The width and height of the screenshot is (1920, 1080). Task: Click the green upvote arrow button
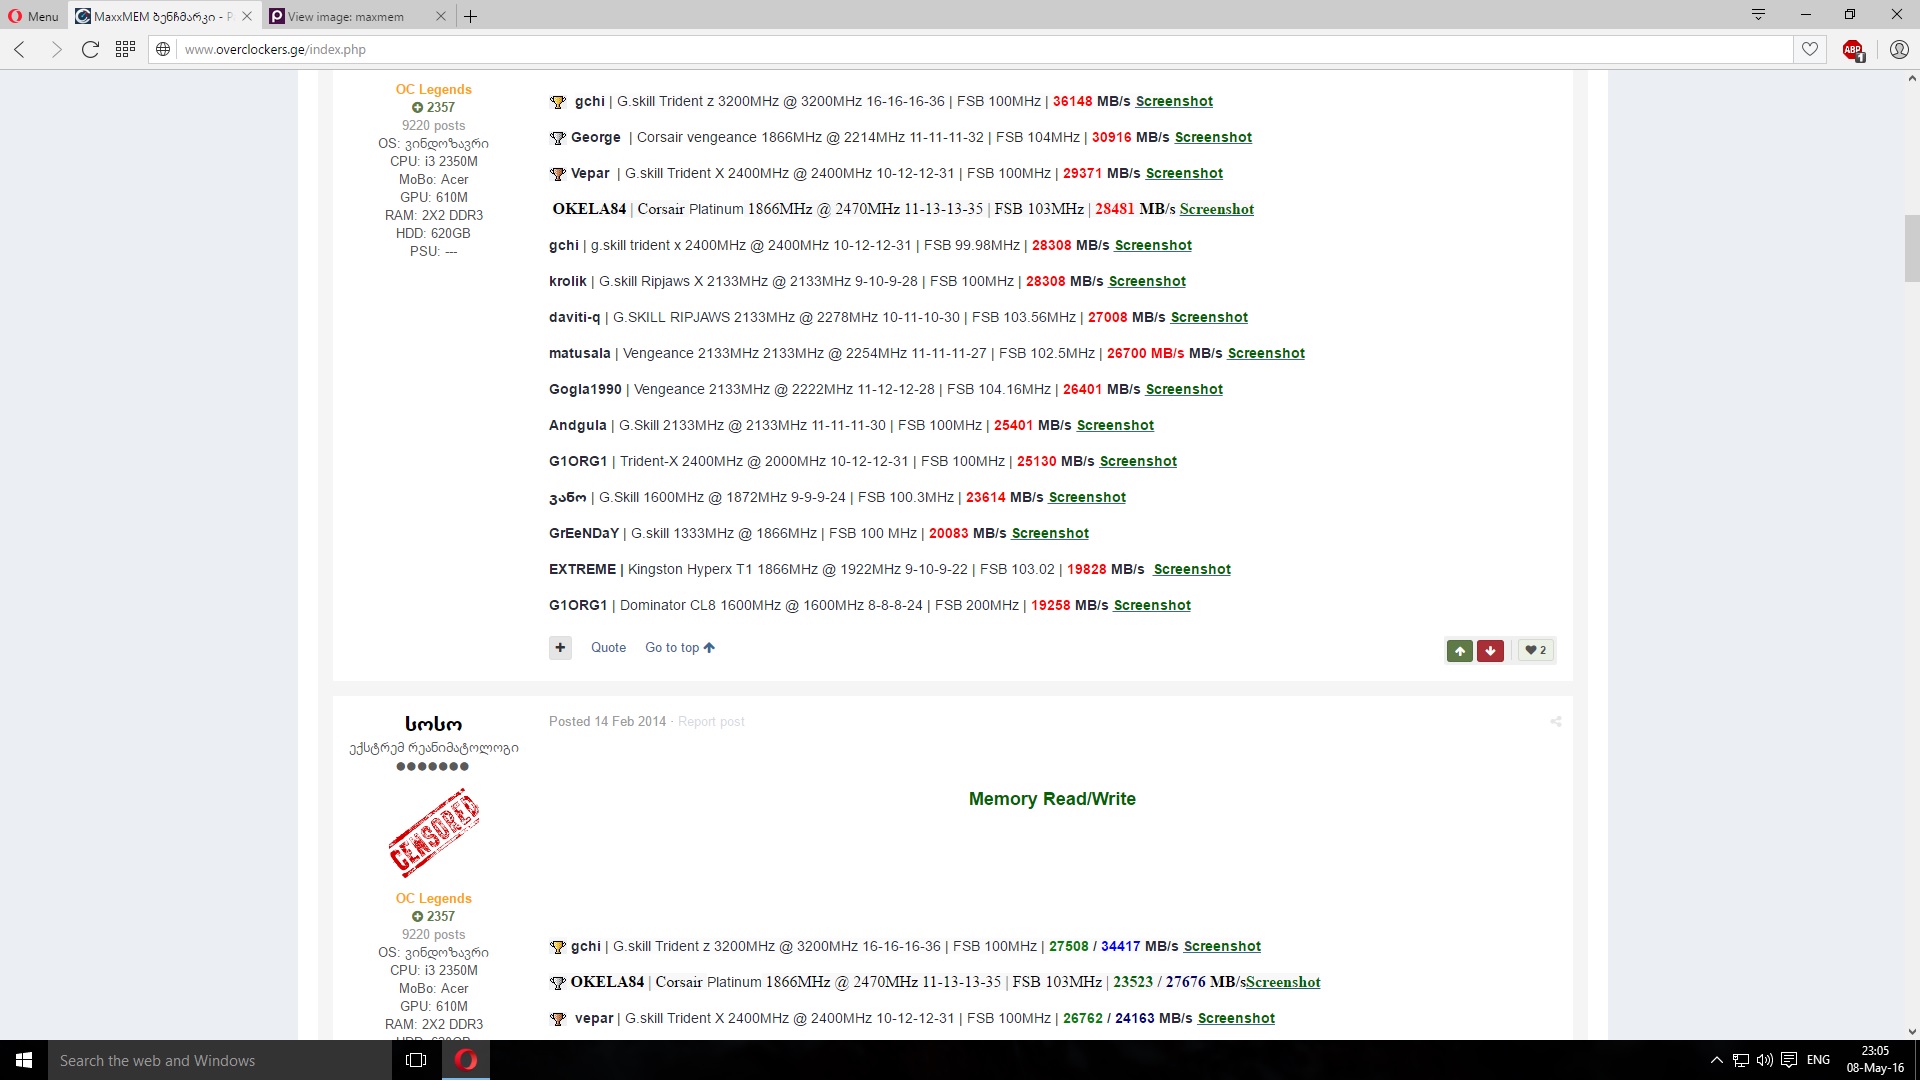point(1459,650)
